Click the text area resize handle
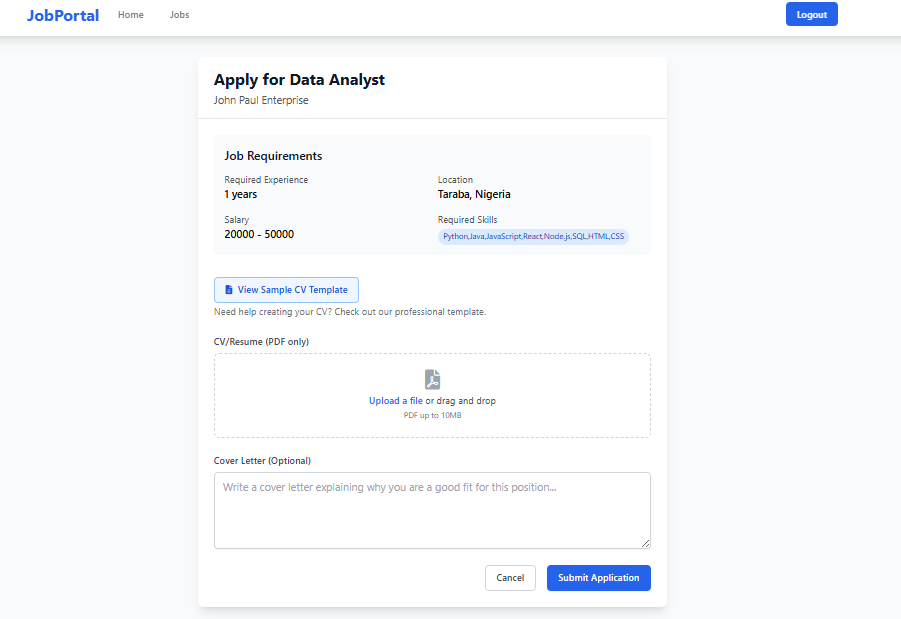 645,543
